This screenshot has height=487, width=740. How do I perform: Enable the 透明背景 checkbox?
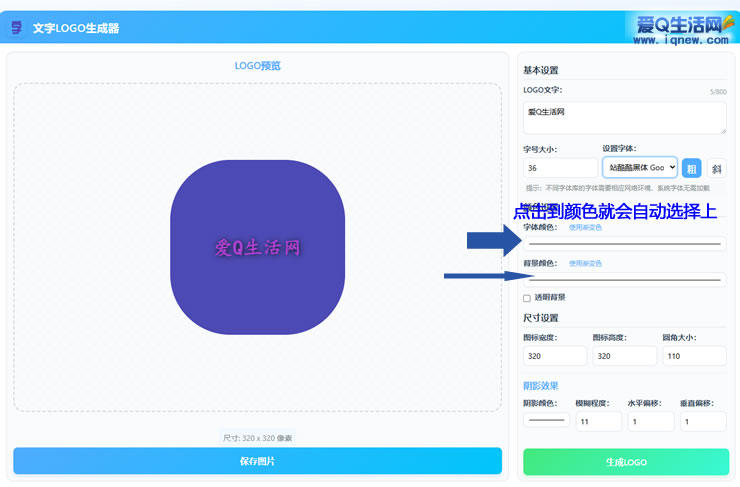click(x=527, y=298)
